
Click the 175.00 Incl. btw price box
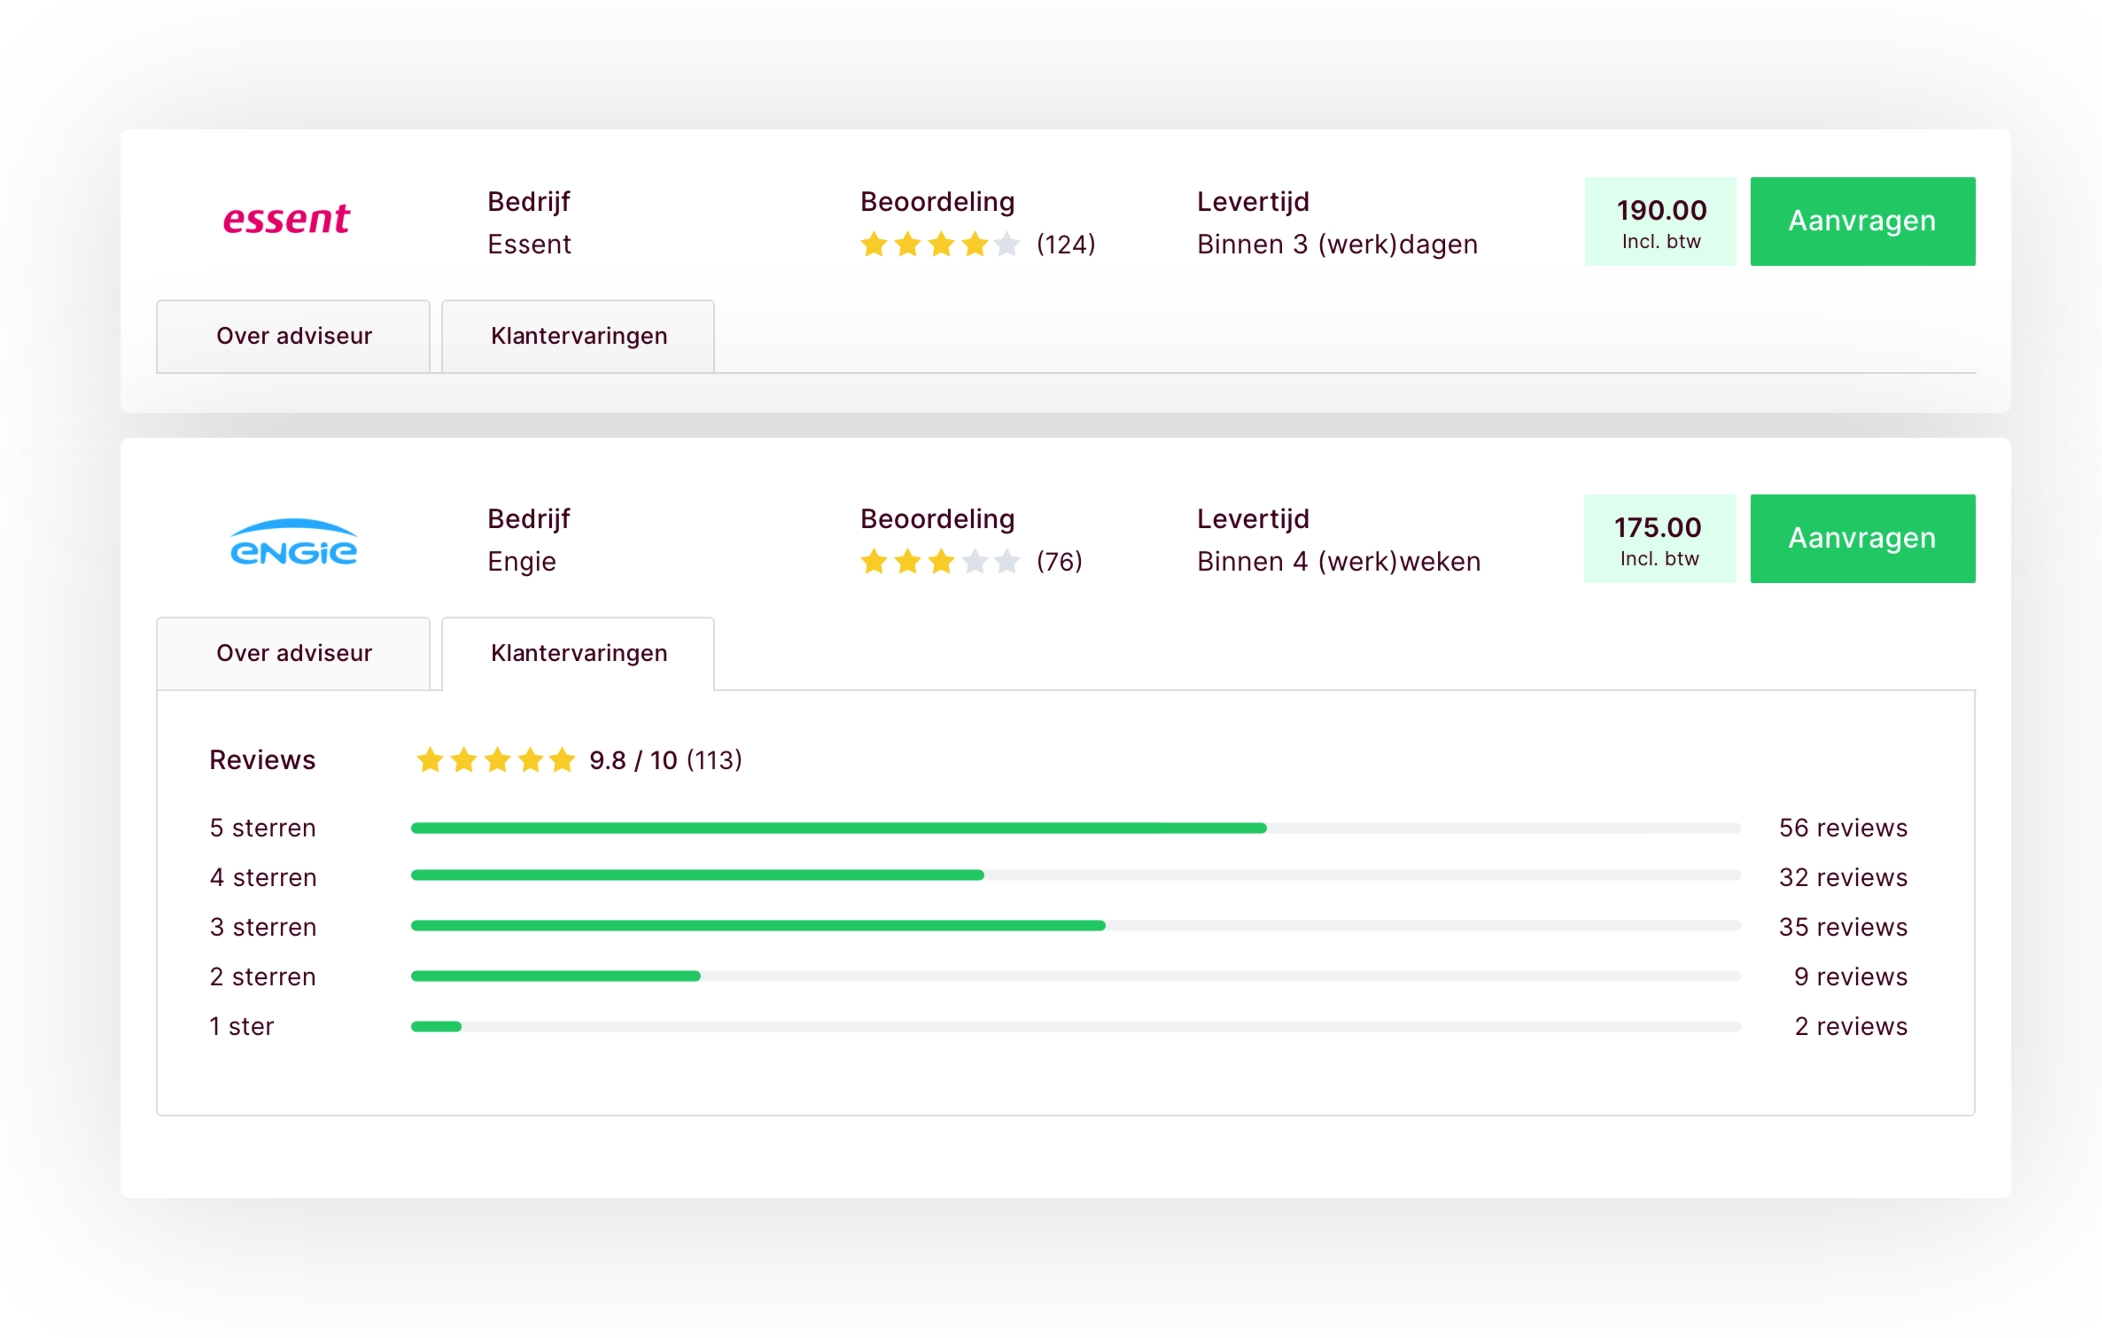point(1659,539)
